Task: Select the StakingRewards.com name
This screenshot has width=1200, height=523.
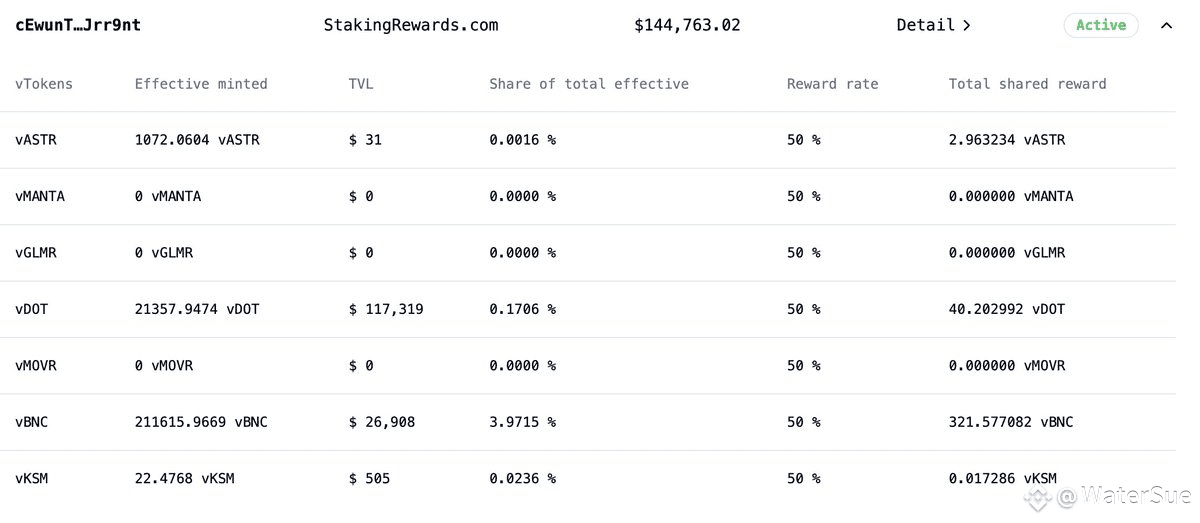Action: 410,25
